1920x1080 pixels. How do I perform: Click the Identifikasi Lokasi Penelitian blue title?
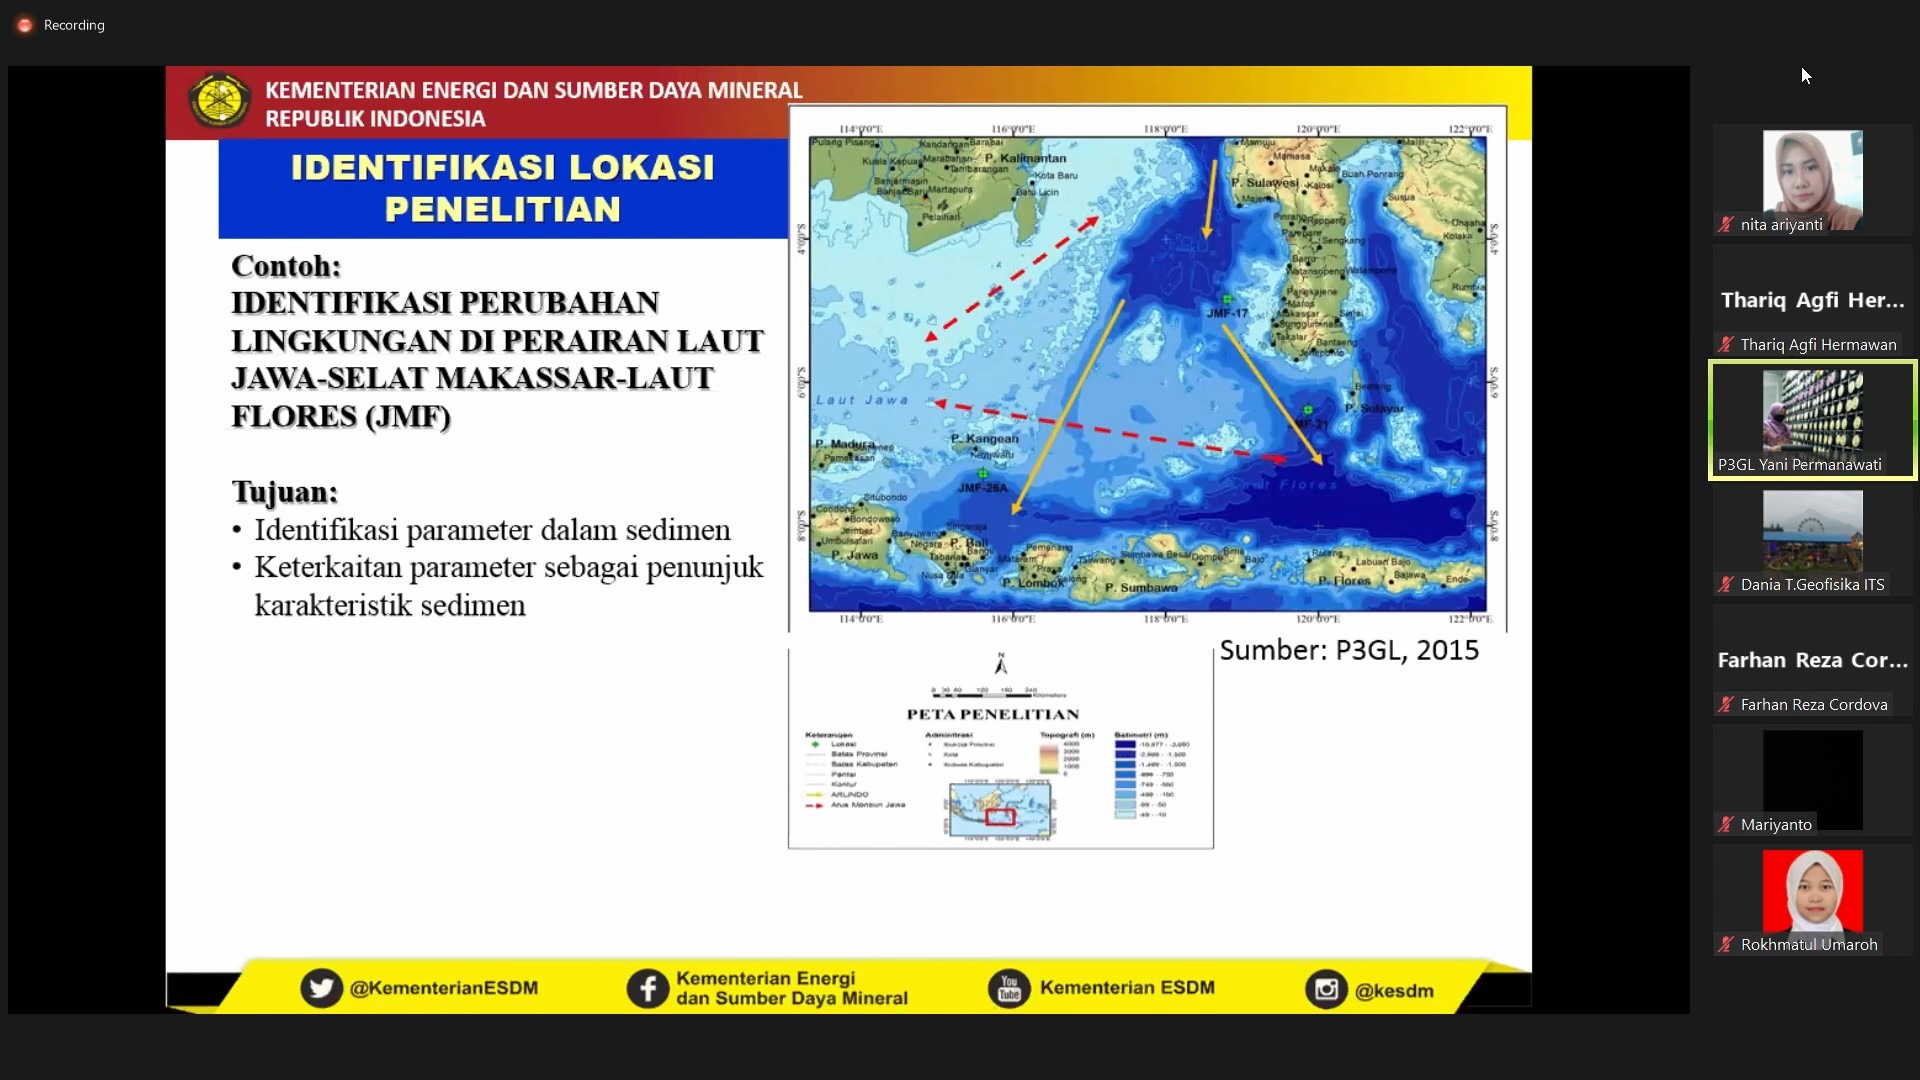click(503, 188)
